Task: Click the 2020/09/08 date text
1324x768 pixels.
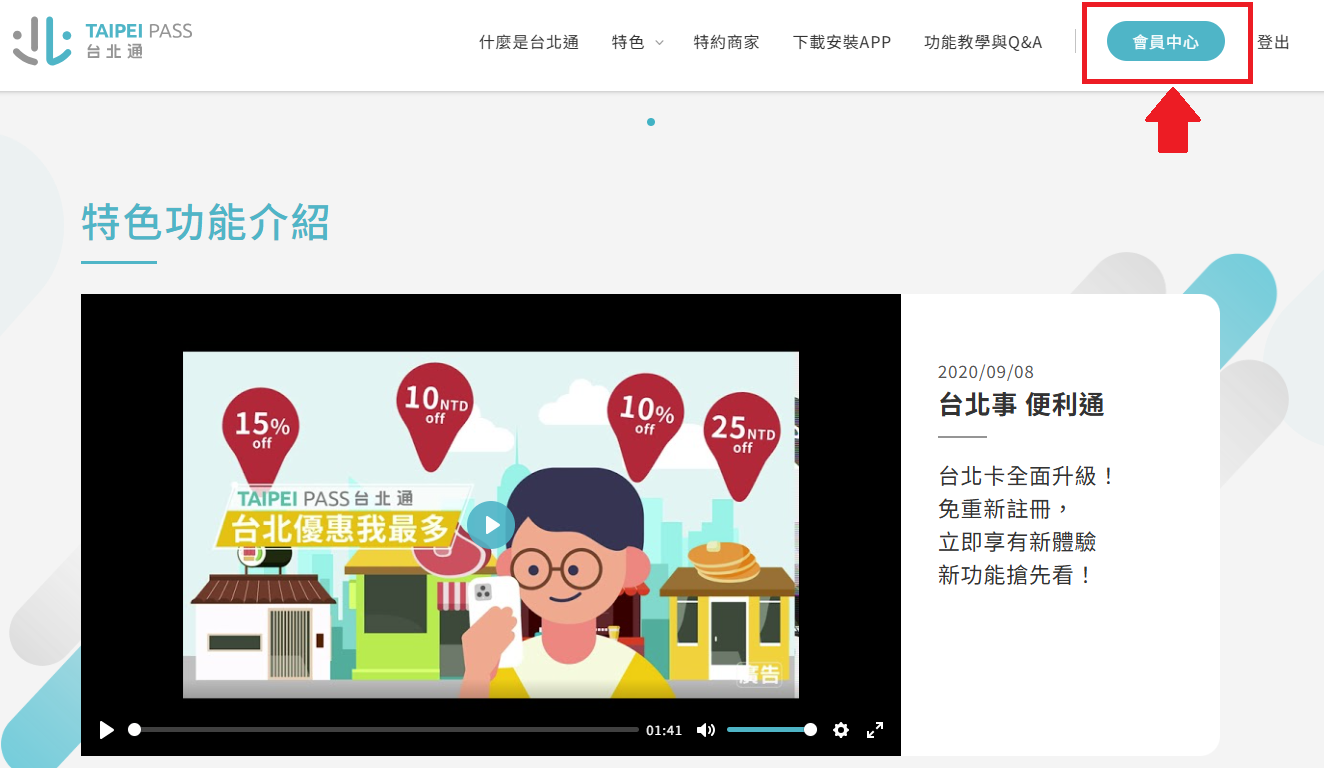Action: point(986,372)
